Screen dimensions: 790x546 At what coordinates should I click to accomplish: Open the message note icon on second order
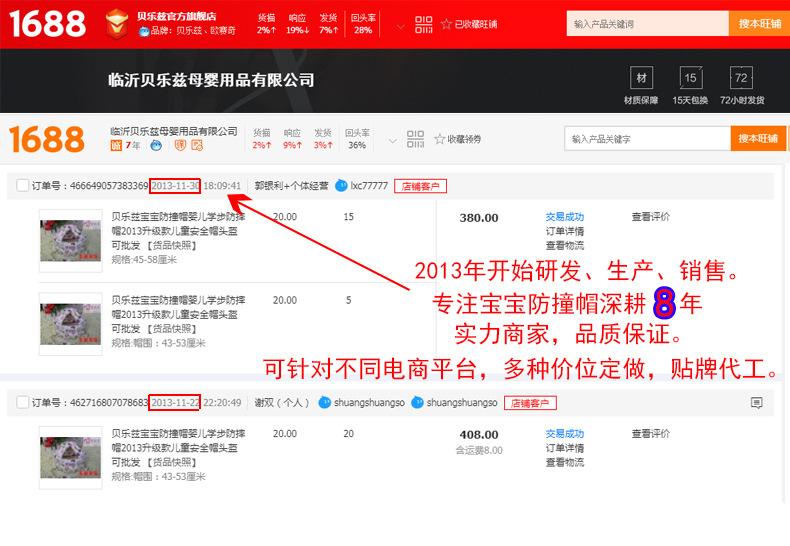pyautogui.click(x=757, y=403)
